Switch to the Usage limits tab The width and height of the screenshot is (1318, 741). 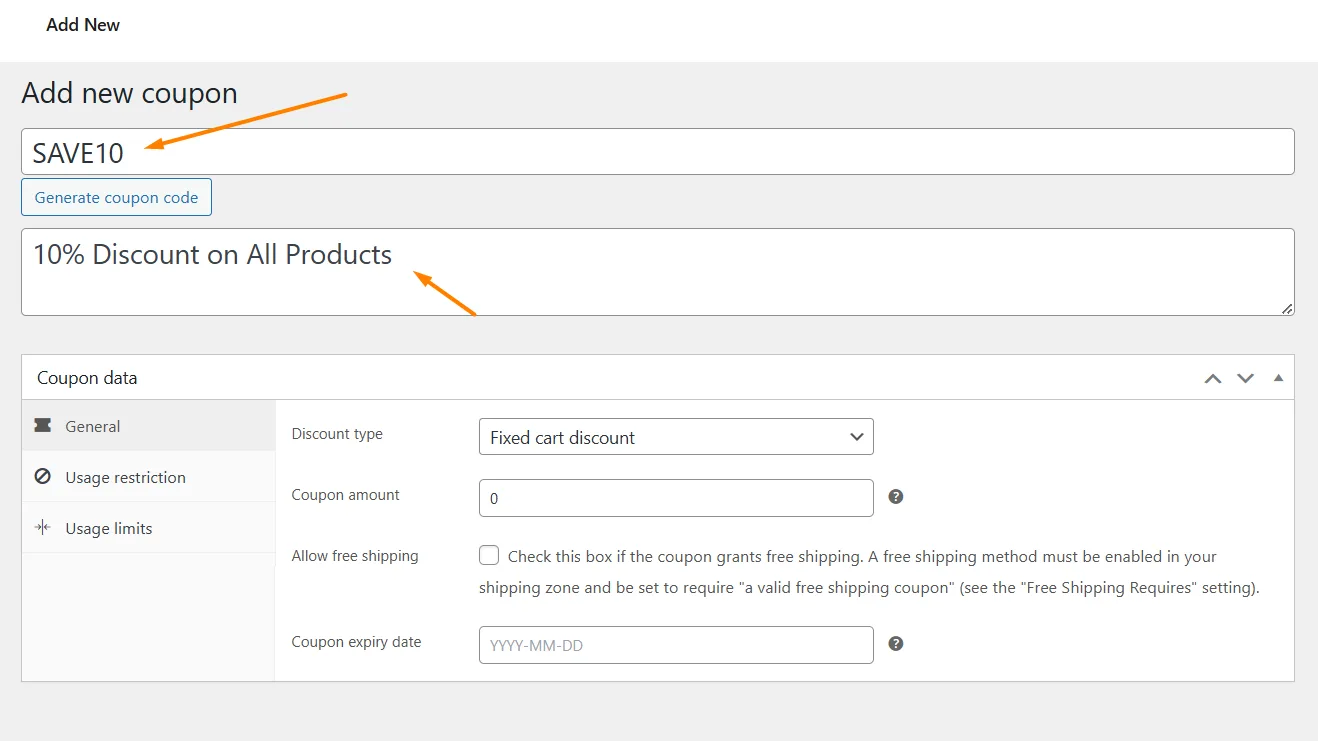(148, 528)
